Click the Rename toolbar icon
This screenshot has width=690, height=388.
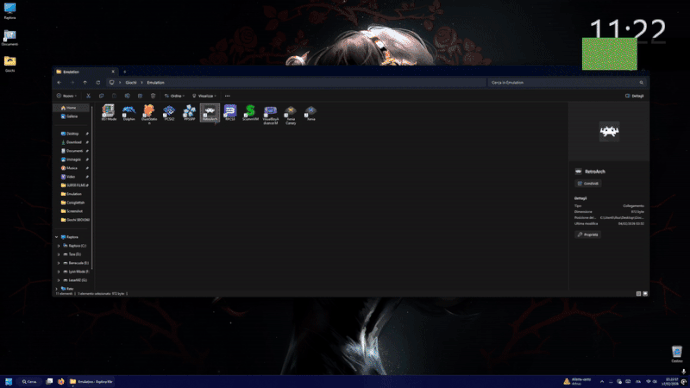click(x=127, y=95)
